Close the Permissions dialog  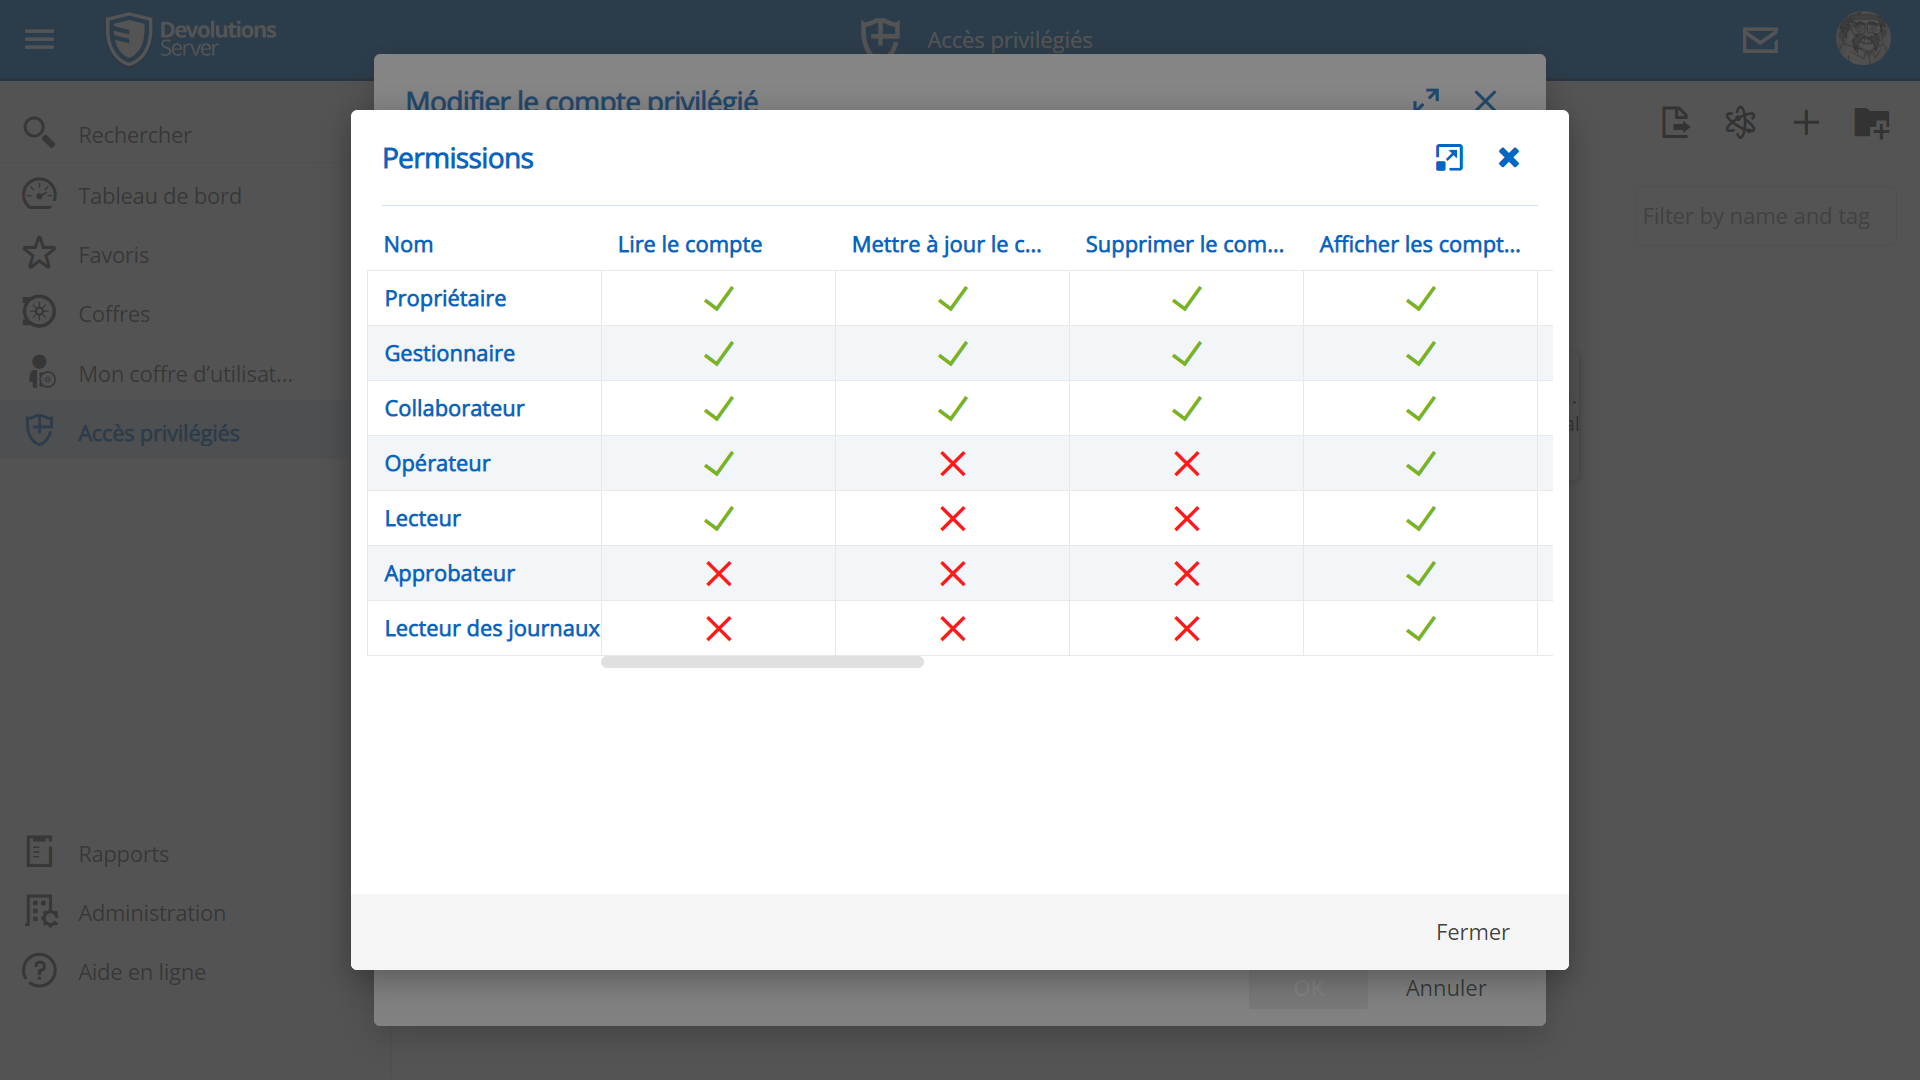click(1509, 158)
